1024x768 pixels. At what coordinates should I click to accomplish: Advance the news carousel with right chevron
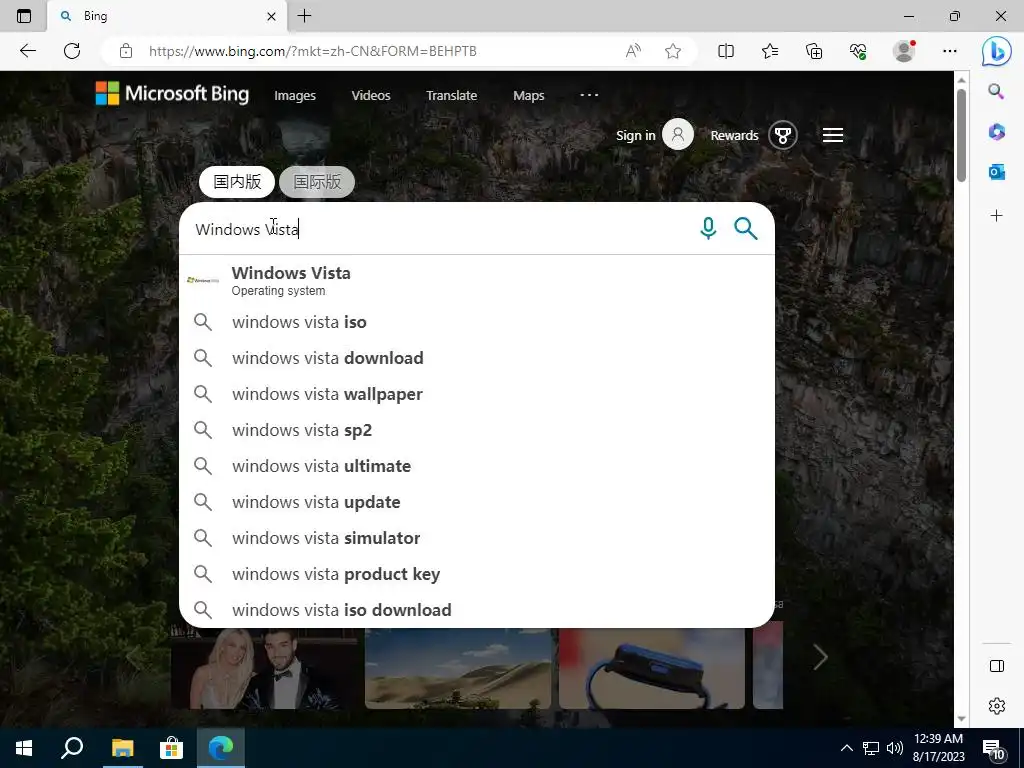[x=820, y=657]
